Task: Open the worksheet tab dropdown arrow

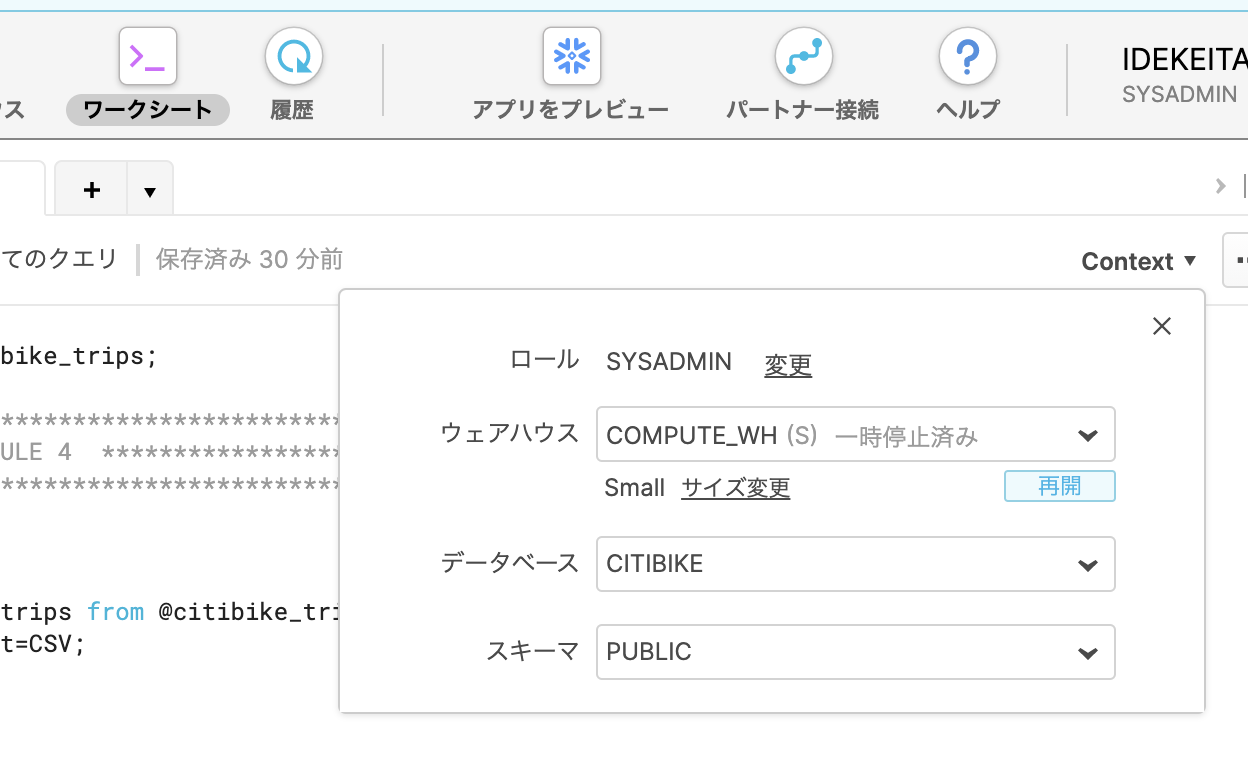Action: 150,191
